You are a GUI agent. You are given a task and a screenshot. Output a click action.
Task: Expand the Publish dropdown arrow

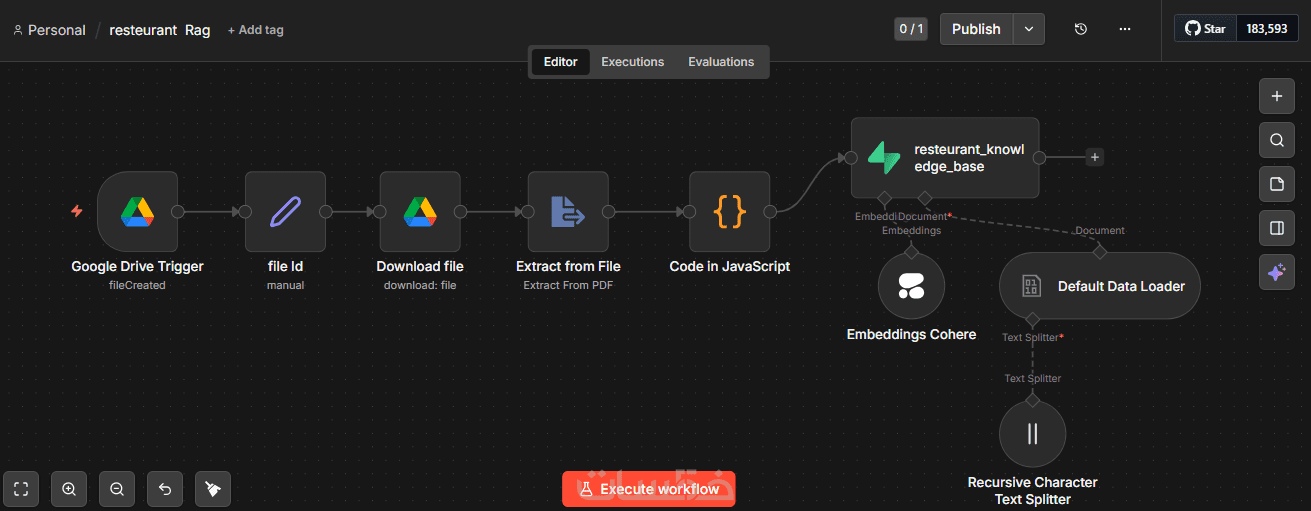pyautogui.click(x=1029, y=29)
